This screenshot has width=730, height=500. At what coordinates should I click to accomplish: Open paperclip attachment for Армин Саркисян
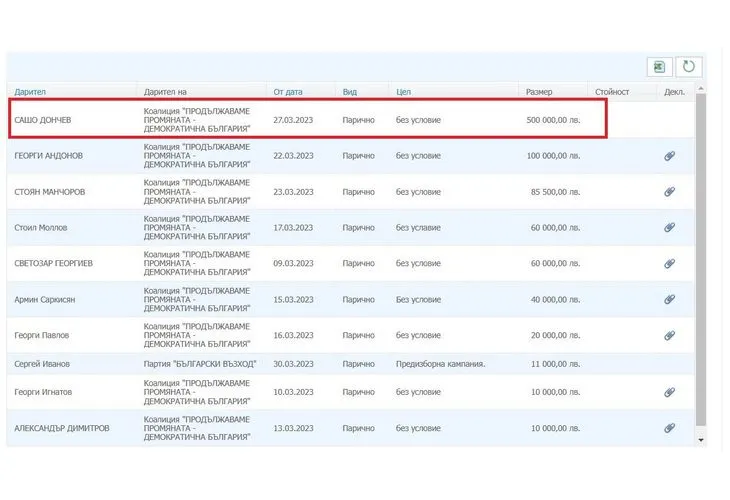click(670, 300)
